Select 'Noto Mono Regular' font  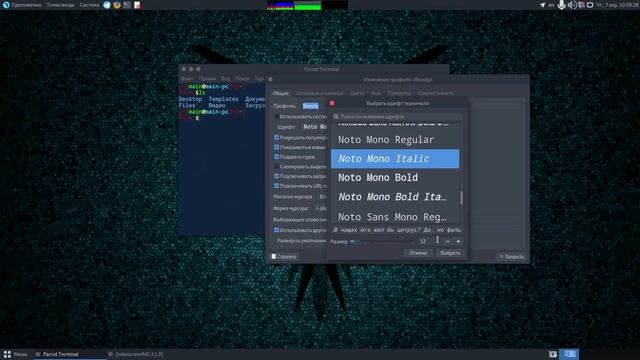tap(395, 140)
